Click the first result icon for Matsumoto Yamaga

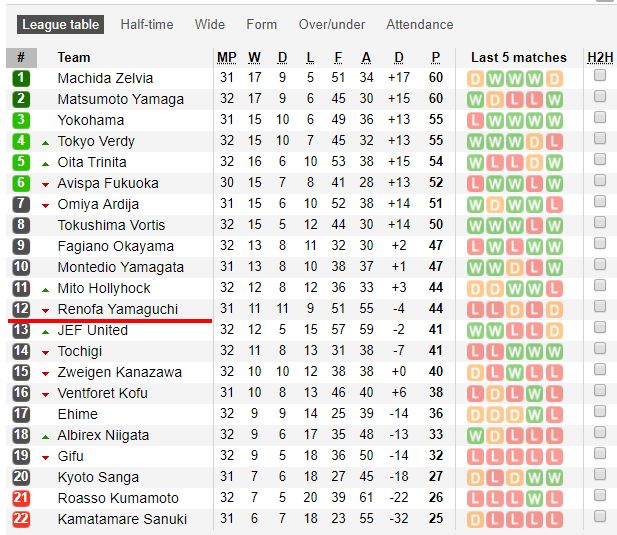click(x=475, y=99)
